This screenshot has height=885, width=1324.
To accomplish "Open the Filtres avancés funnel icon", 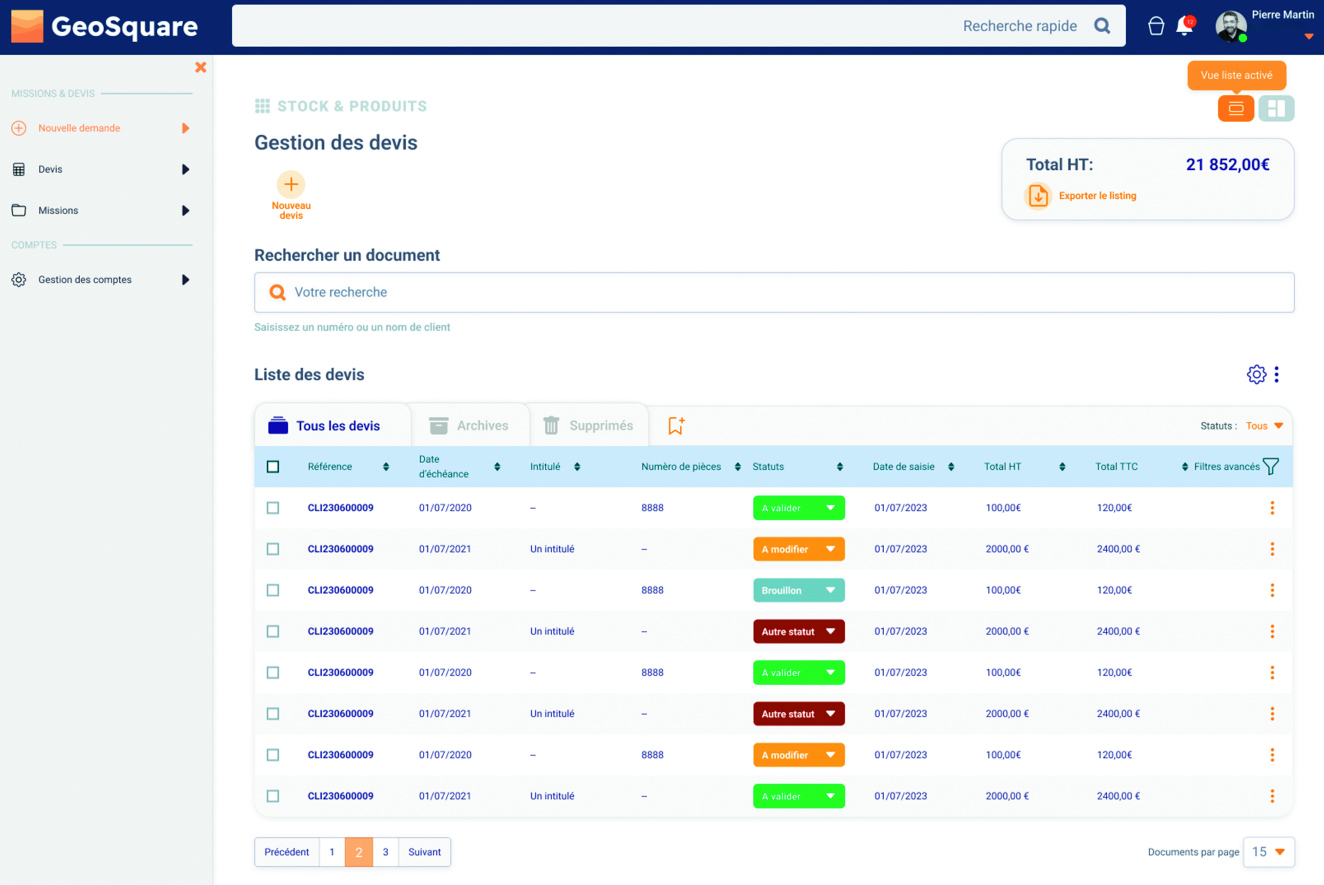I will 1271,466.
